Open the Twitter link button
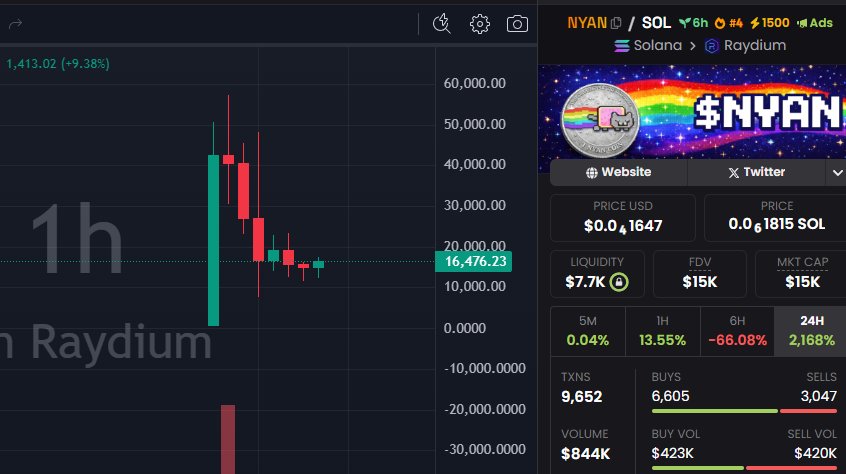 [x=756, y=172]
